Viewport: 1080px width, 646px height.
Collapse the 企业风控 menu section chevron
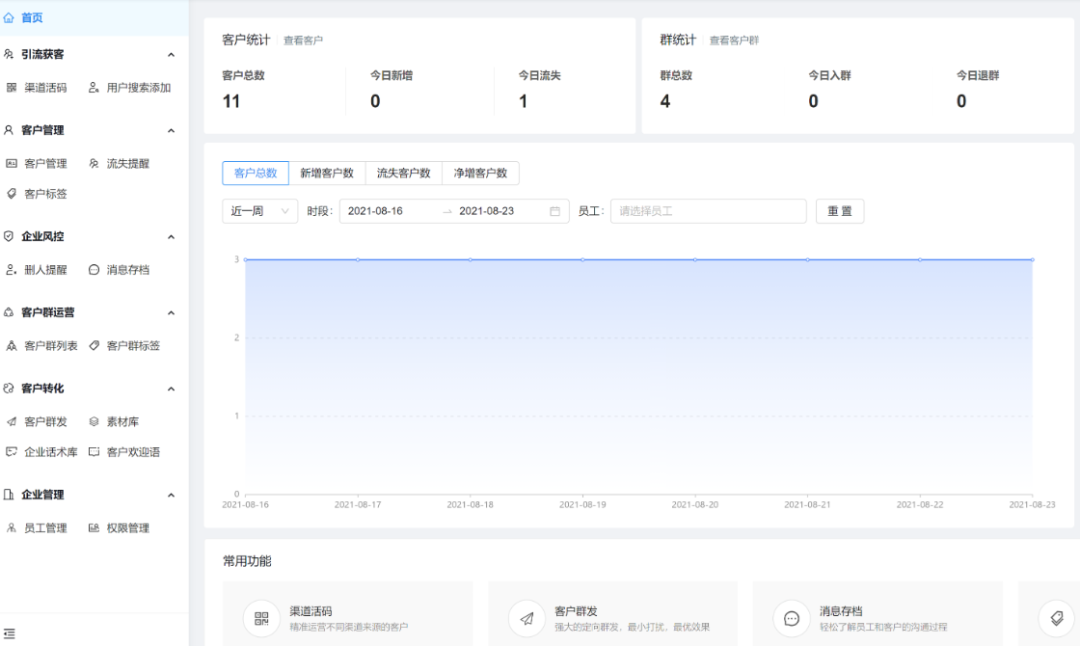pos(171,237)
